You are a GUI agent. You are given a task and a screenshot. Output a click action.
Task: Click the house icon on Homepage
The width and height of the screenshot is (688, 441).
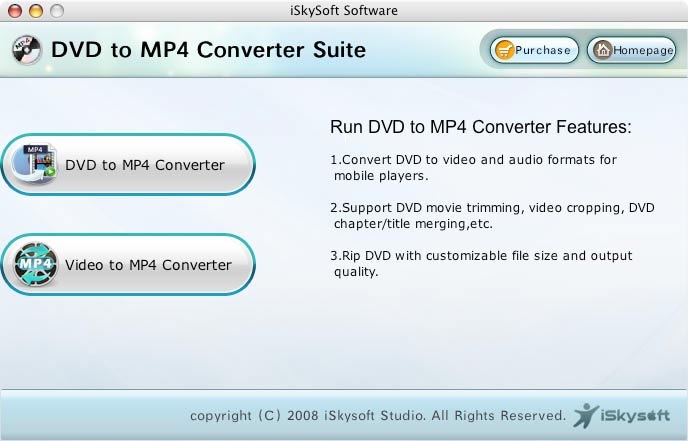click(x=602, y=50)
